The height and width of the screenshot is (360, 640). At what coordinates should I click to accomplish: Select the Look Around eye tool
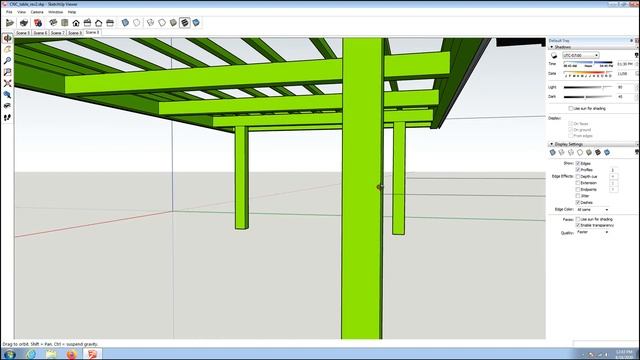coord(7,106)
